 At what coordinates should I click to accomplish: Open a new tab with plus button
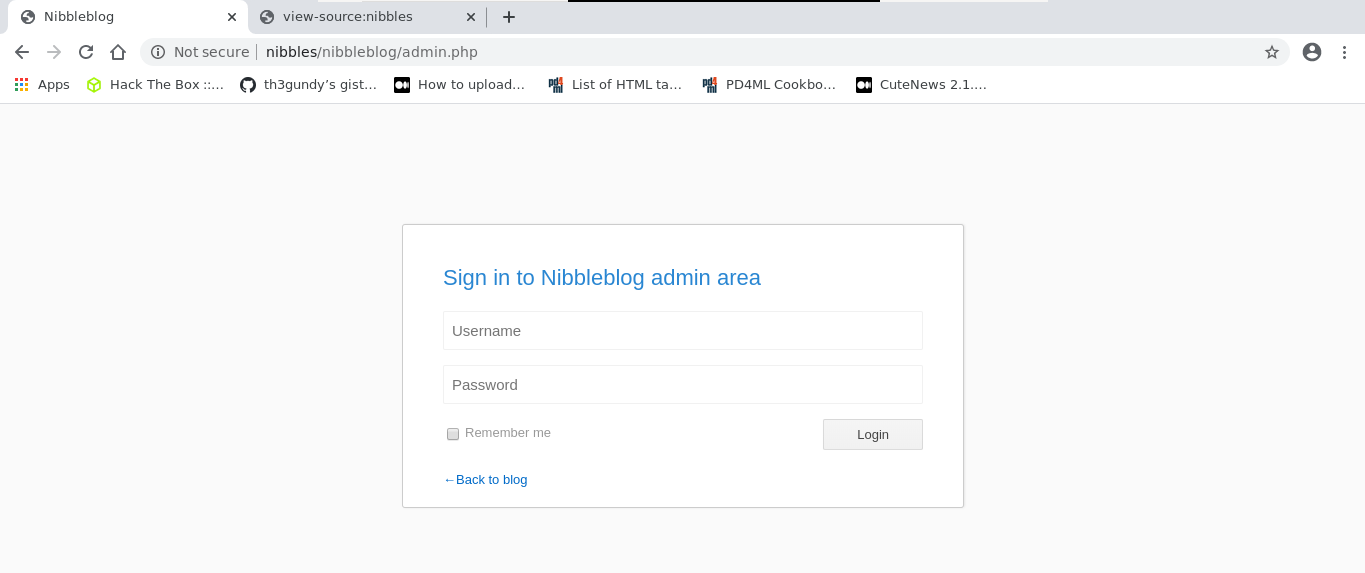tap(508, 17)
